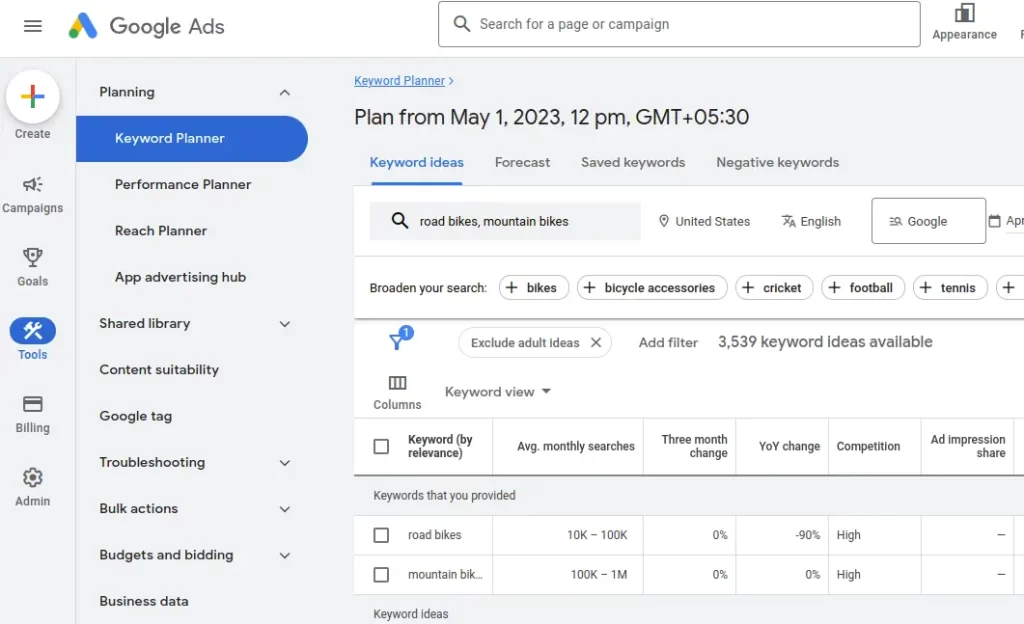Screen dimensions: 1024x624
Task: Open Business data
Action: pos(144,601)
